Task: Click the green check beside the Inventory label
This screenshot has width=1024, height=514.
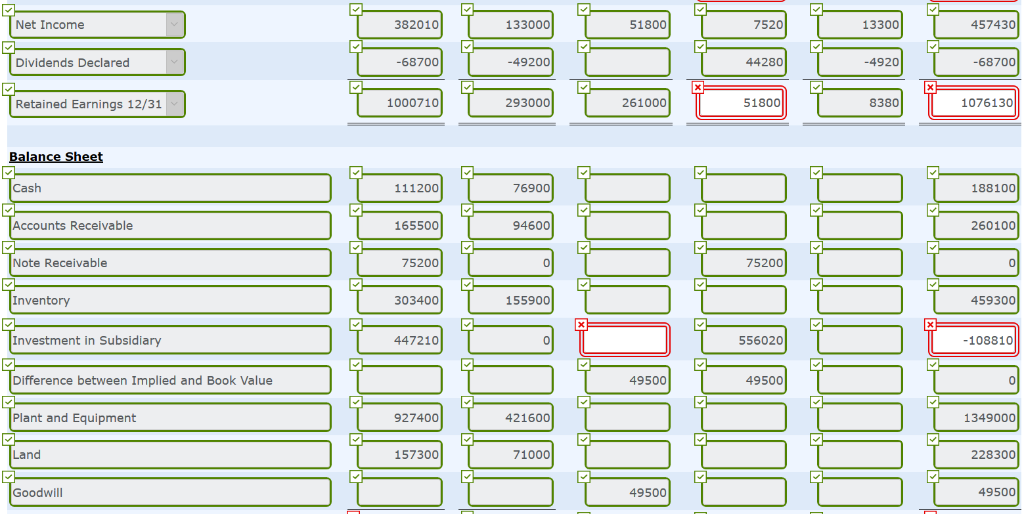Action: (8, 285)
